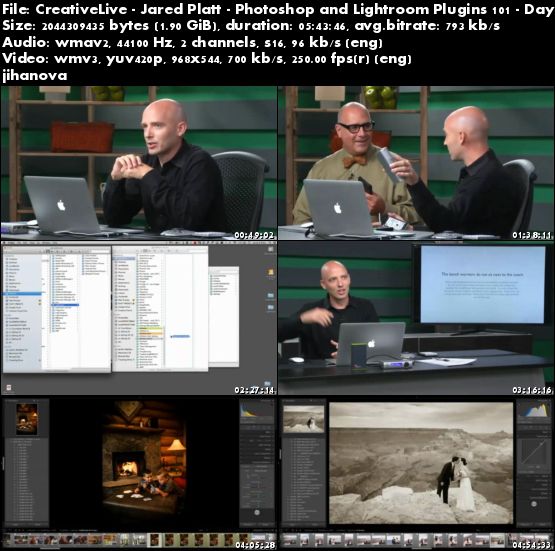Click the Navigator preview of wedding photo

[x=303, y=419]
